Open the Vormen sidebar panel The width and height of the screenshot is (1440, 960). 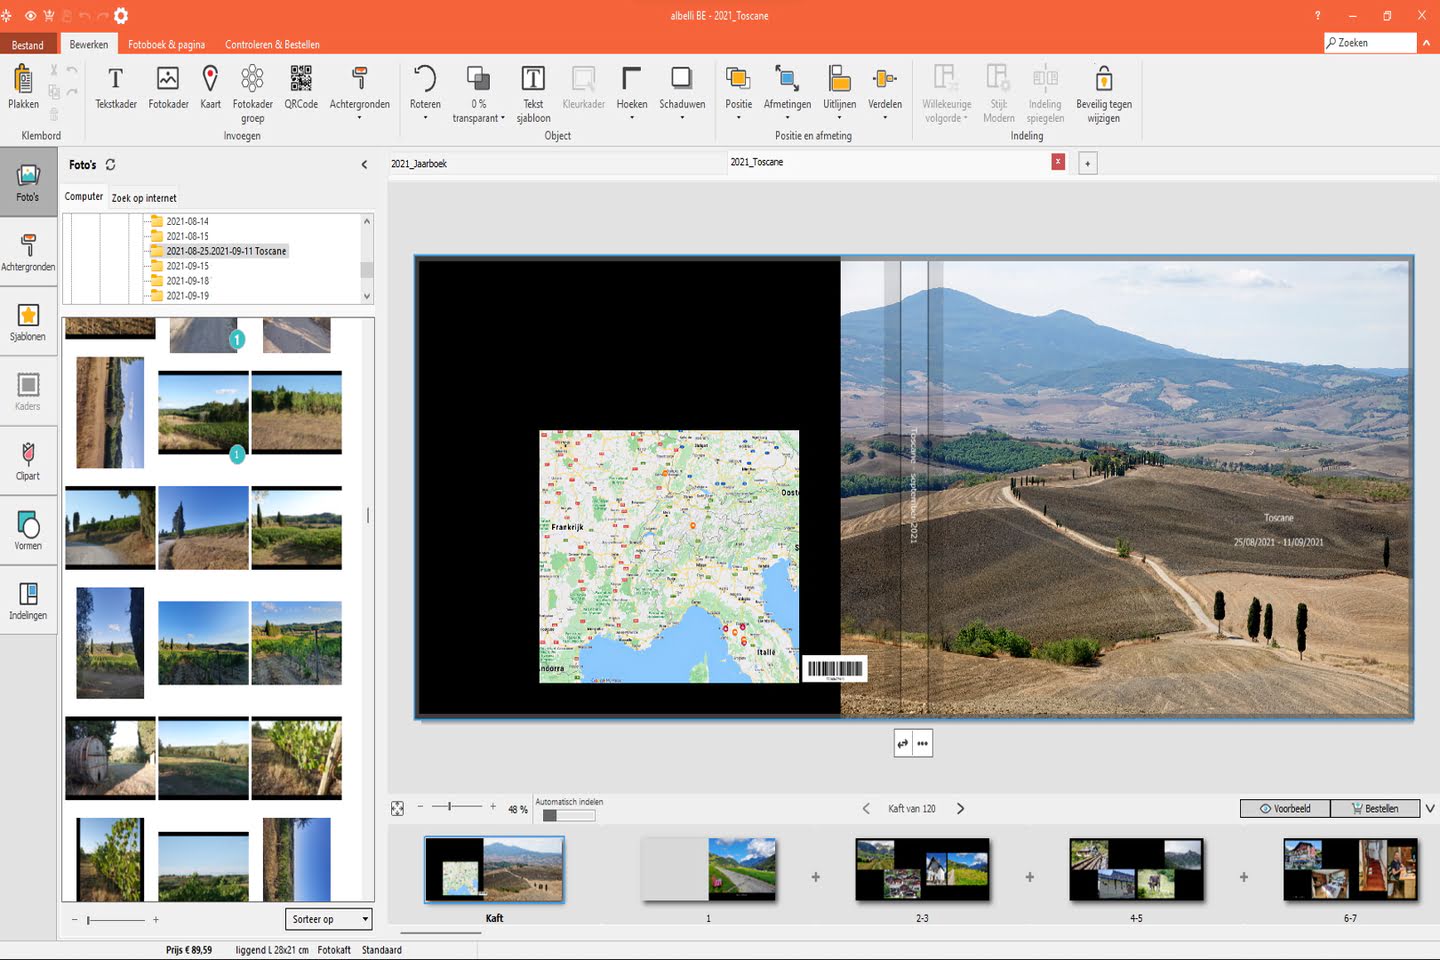click(28, 531)
